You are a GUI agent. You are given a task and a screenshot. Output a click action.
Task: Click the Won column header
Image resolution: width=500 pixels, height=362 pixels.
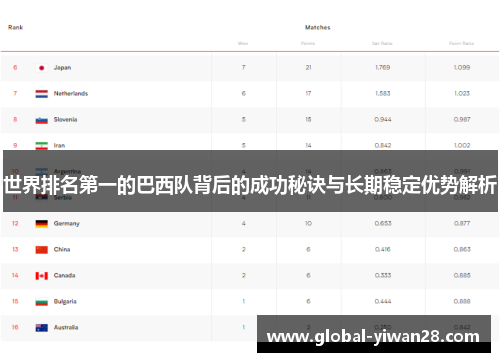pyautogui.click(x=243, y=43)
